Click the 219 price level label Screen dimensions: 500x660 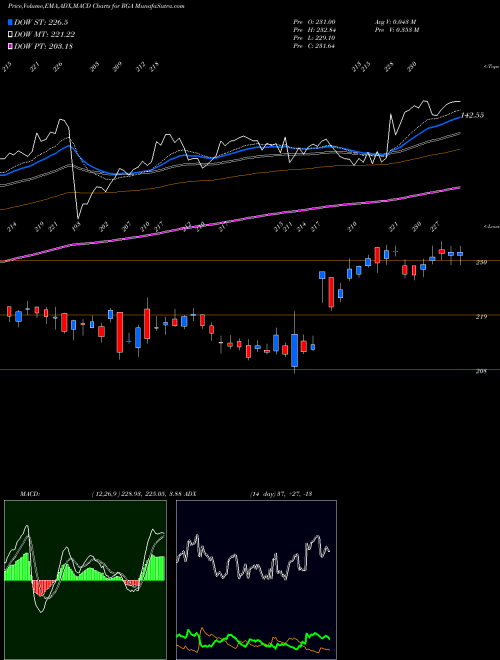click(x=481, y=317)
